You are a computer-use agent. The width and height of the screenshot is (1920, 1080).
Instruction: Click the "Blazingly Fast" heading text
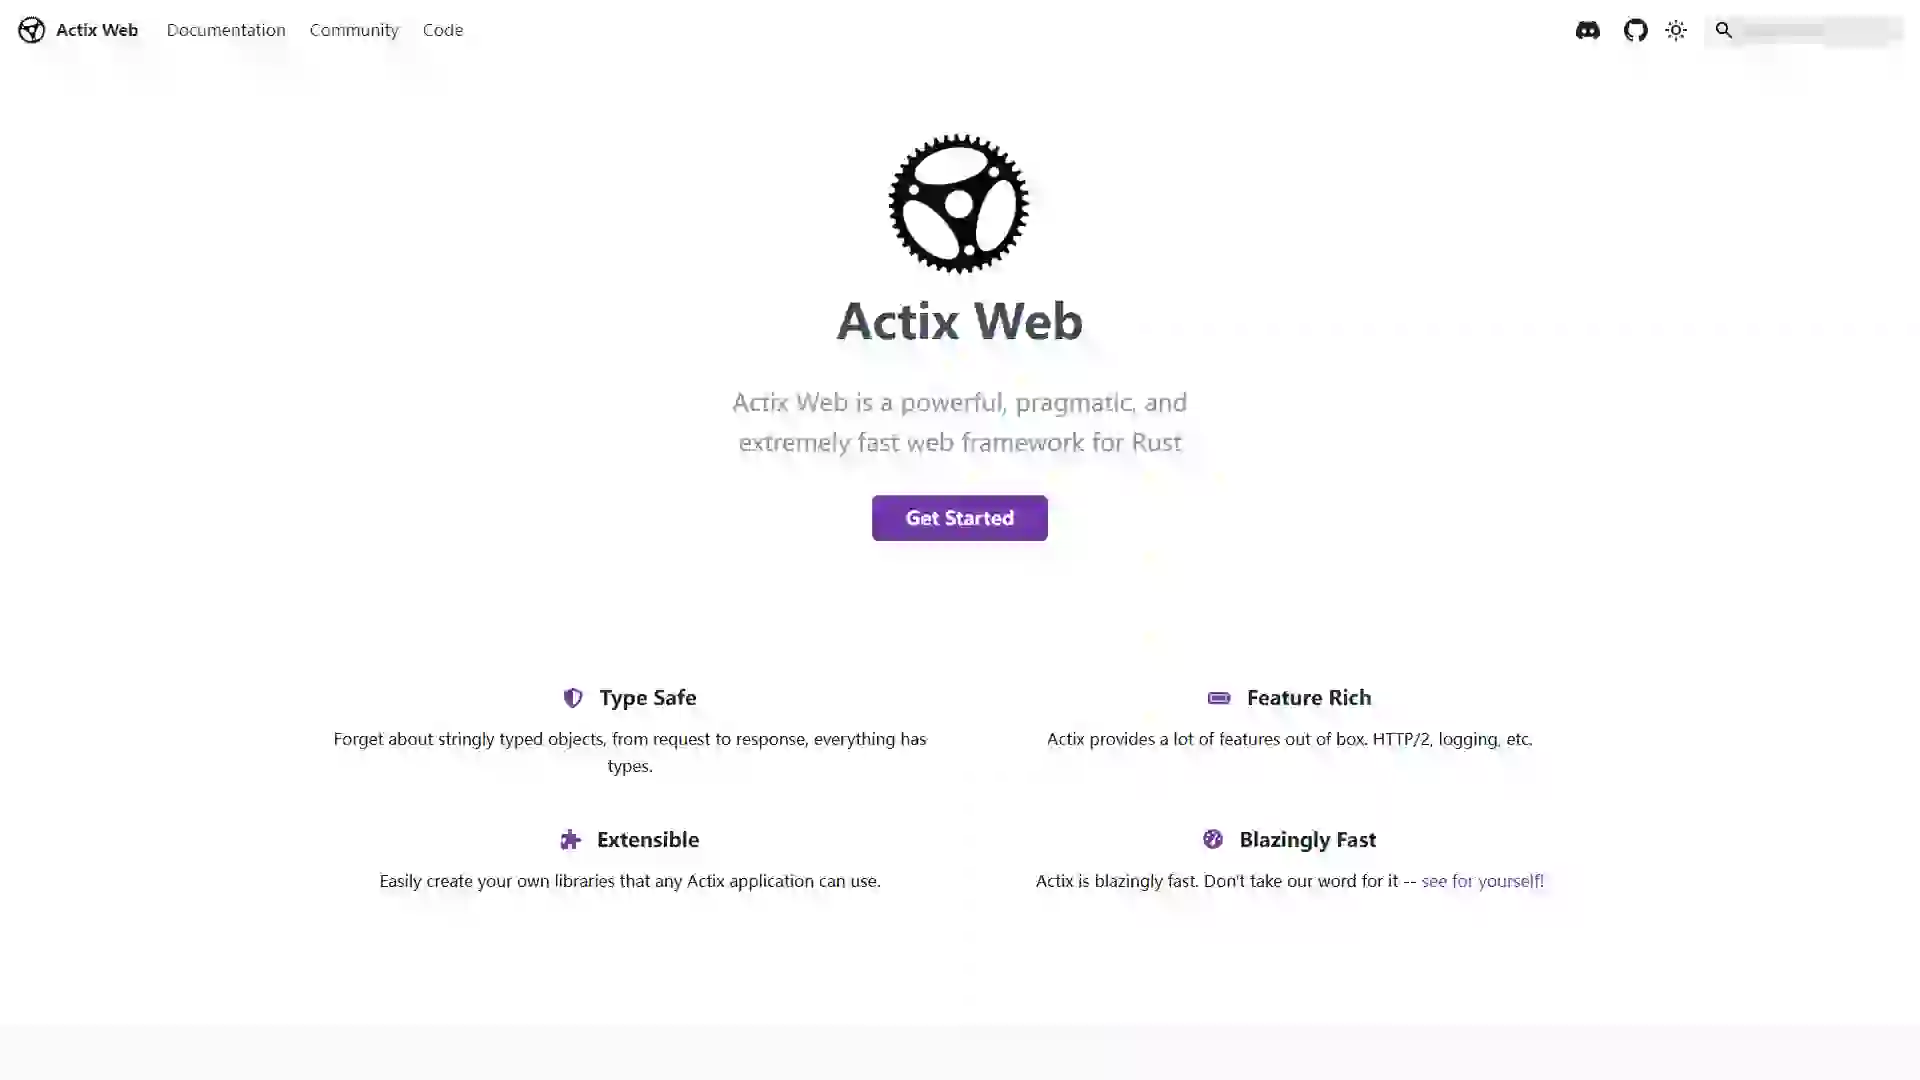coord(1308,840)
